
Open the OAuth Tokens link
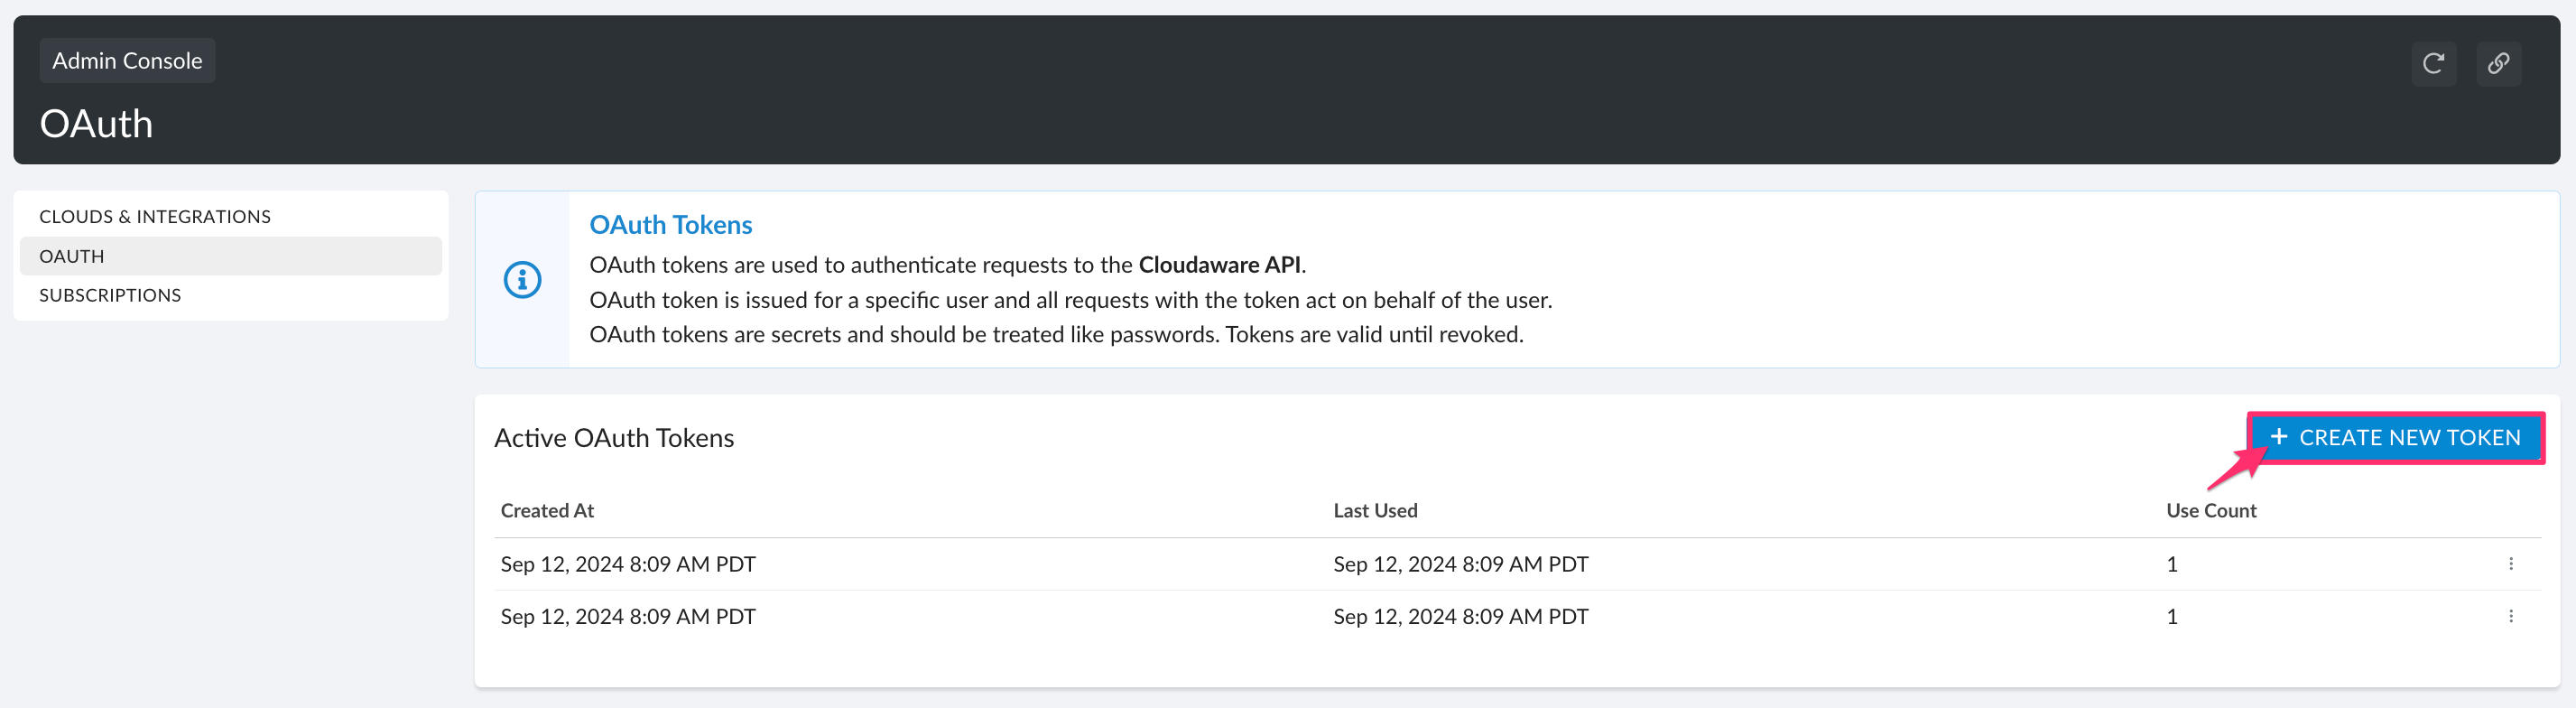(670, 224)
